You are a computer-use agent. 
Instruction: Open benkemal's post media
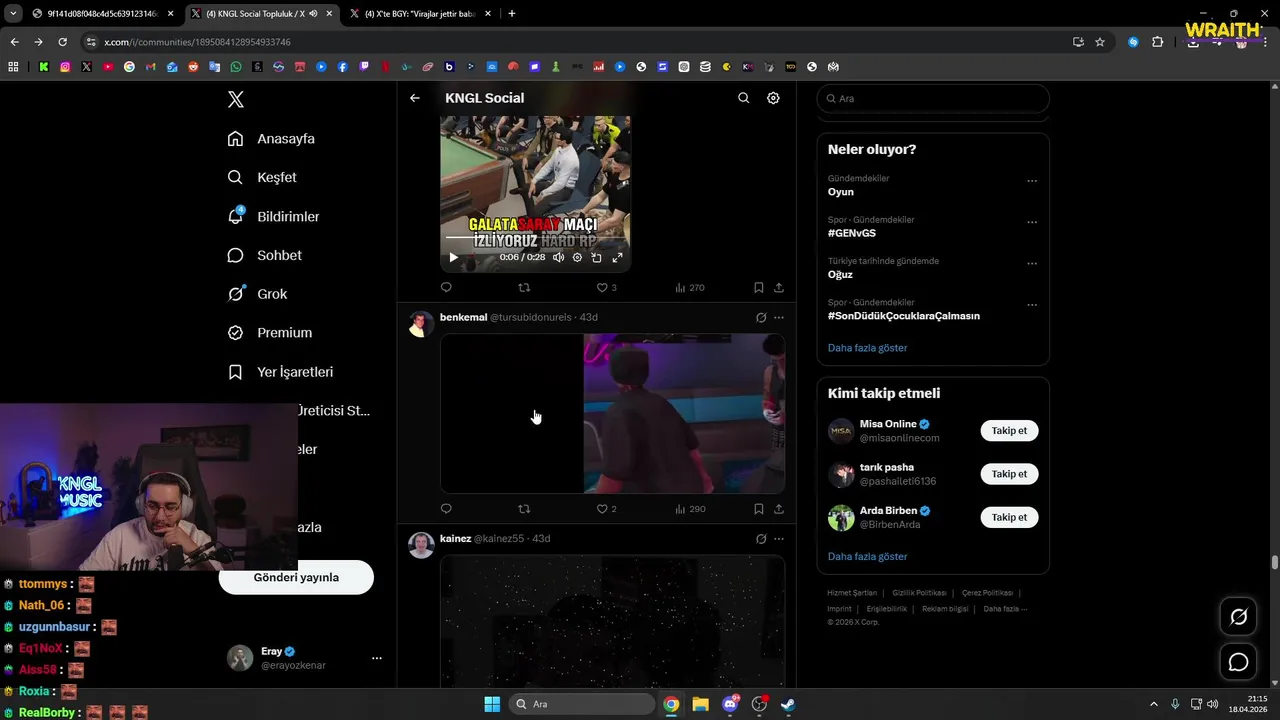[x=612, y=413]
